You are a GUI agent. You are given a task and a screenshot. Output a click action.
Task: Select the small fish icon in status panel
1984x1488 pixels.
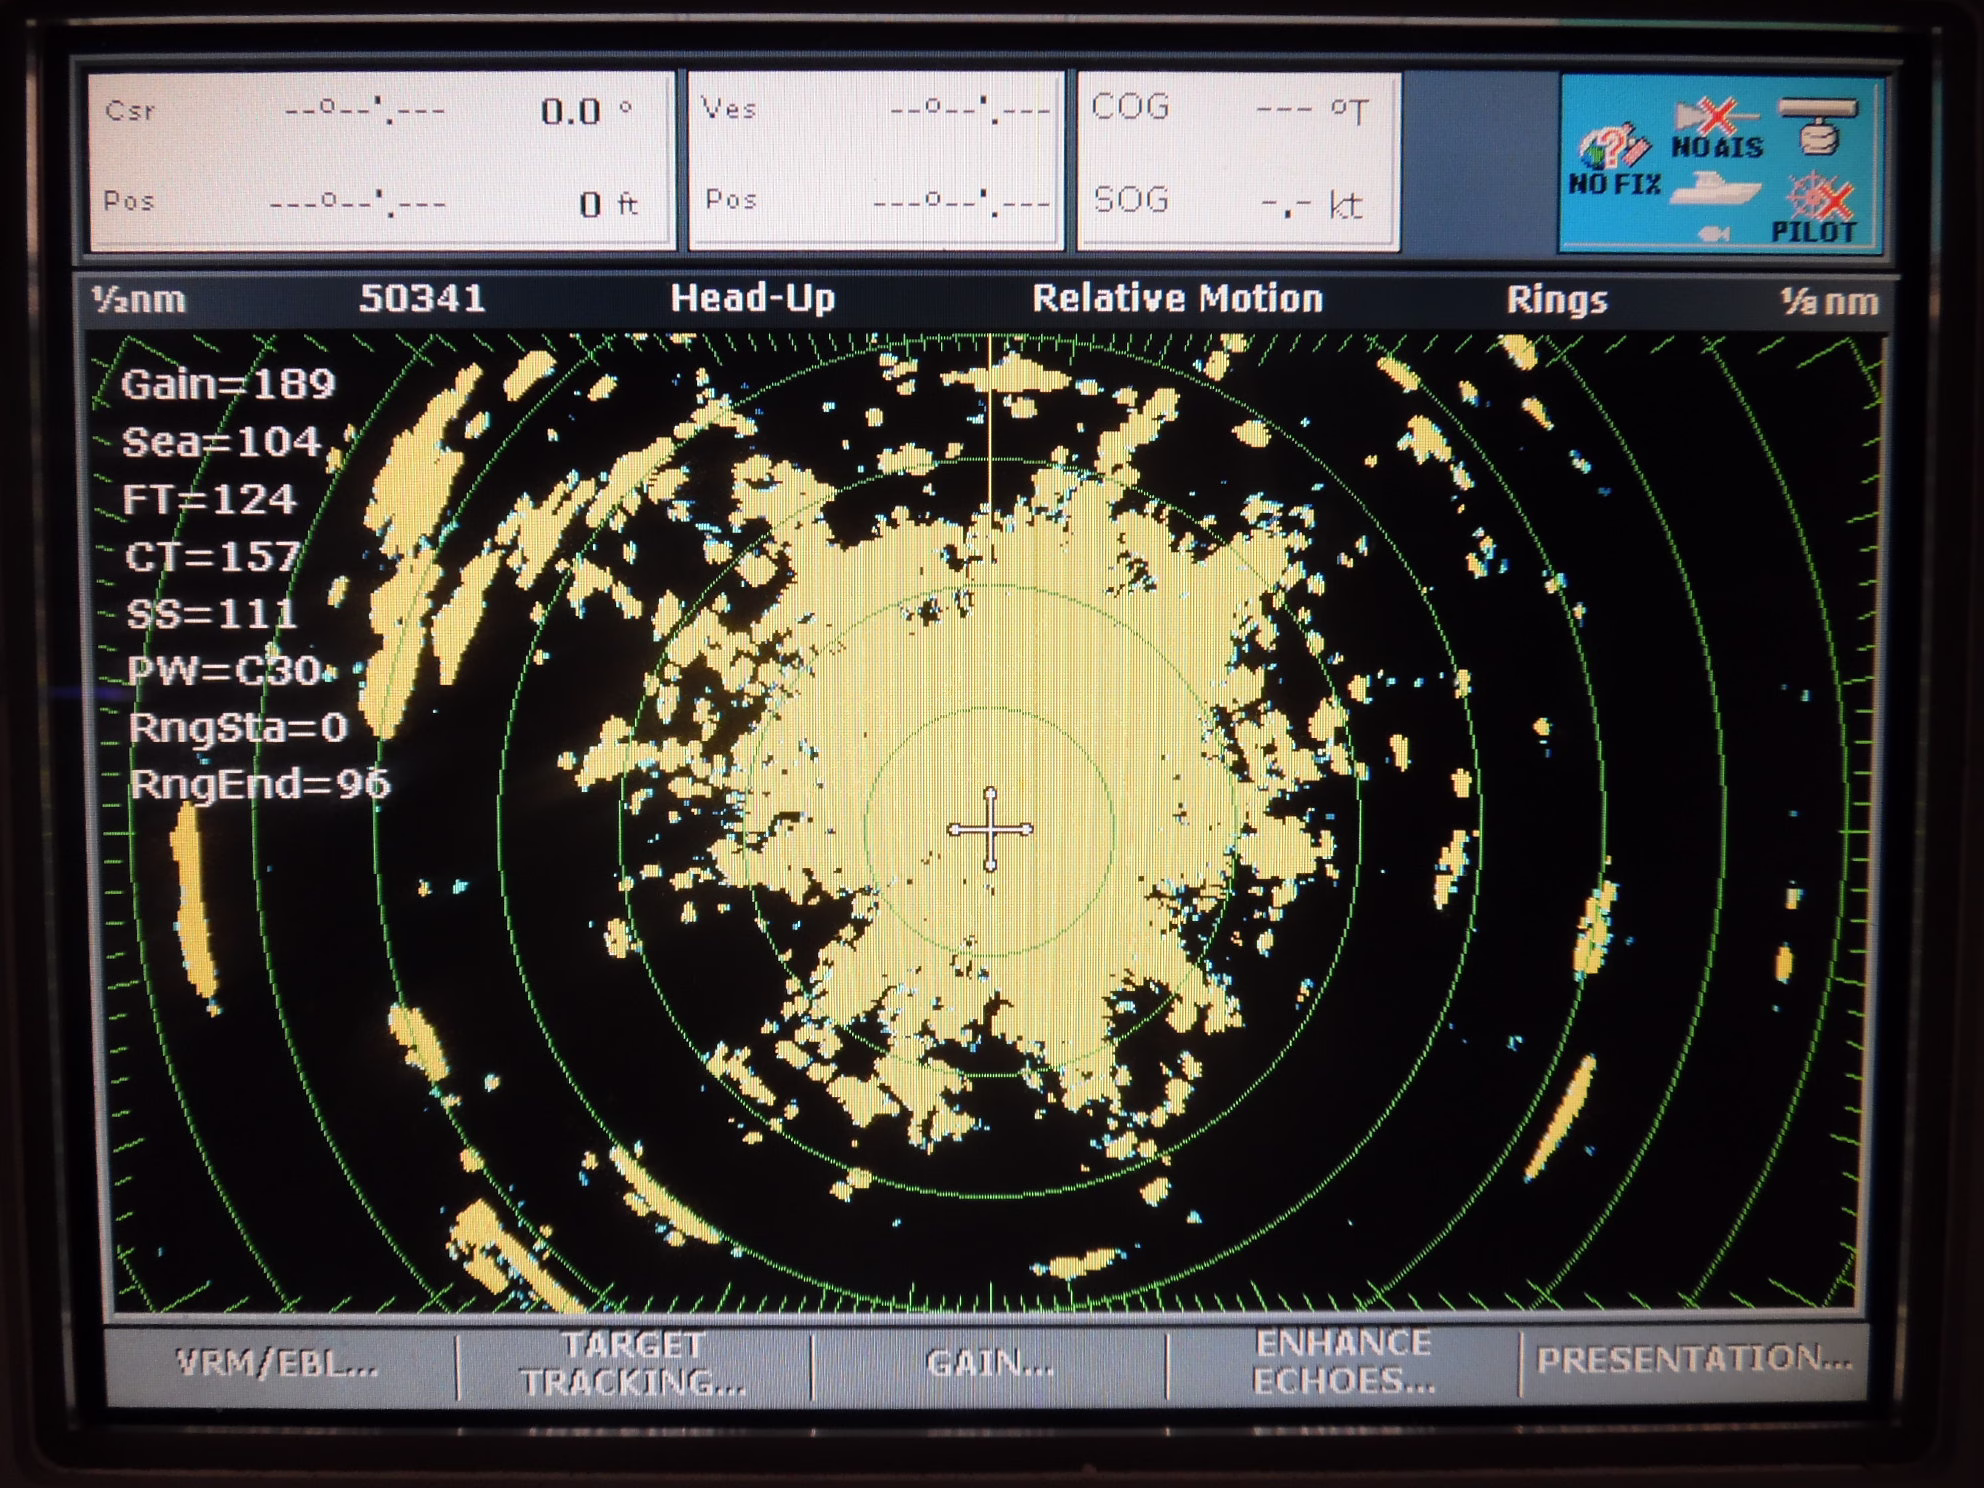point(1714,233)
